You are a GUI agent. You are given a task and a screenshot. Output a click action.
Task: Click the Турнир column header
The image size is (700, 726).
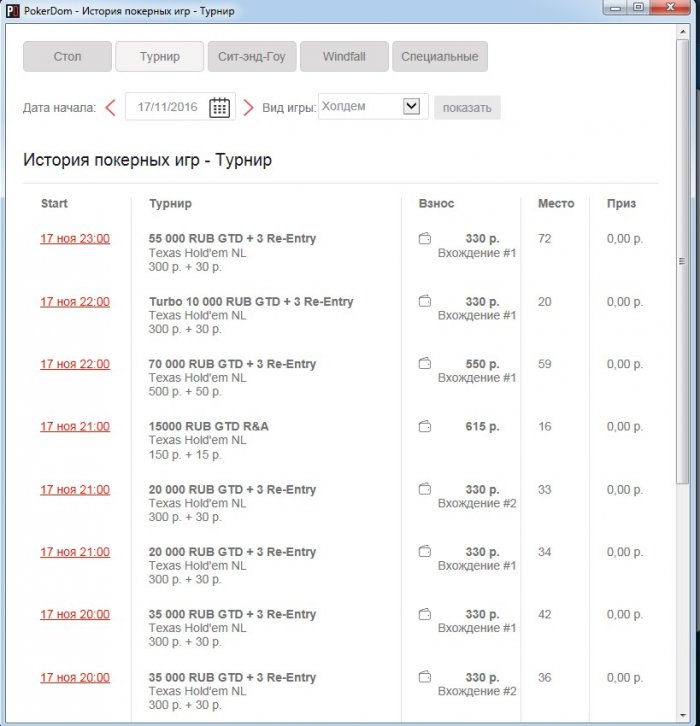170,203
